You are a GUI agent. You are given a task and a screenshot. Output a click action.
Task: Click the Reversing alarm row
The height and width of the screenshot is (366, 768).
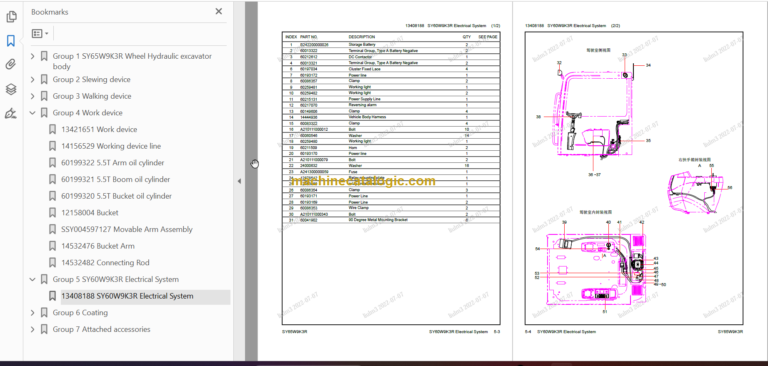point(391,105)
